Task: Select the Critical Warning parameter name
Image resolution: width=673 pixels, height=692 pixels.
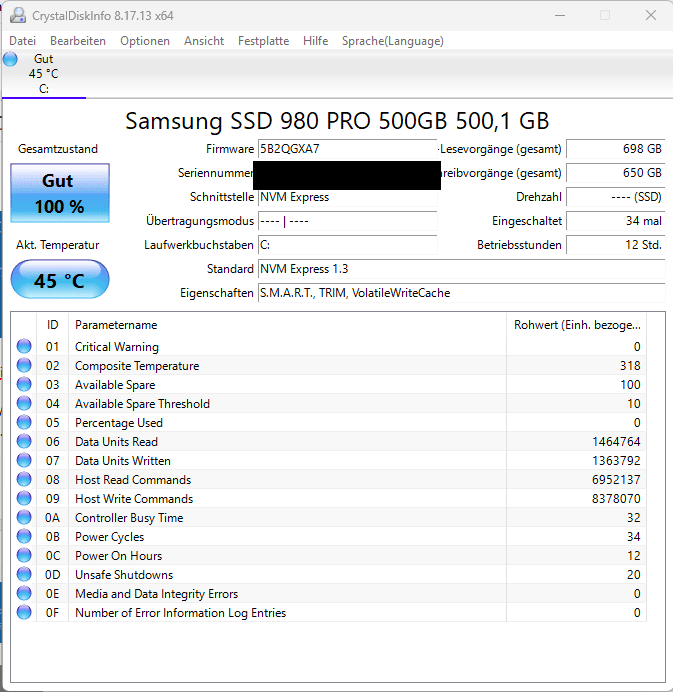Action: click(x=117, y=347)
